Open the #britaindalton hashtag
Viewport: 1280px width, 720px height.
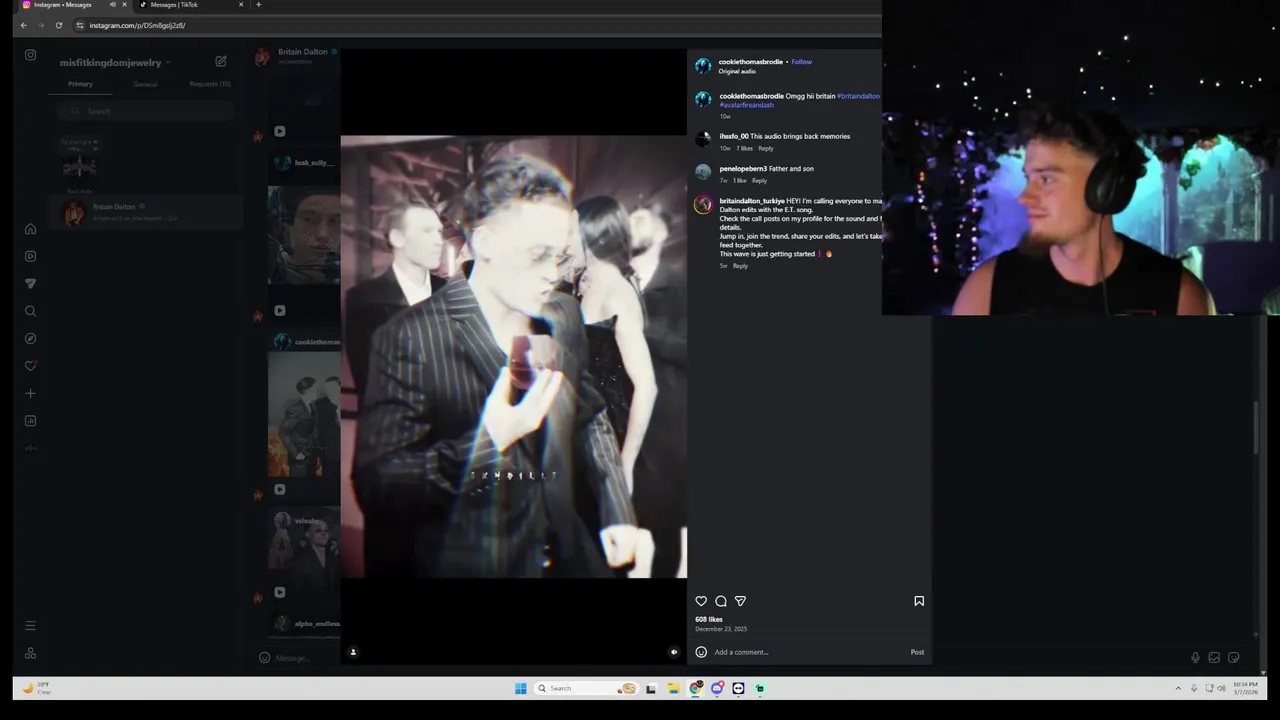point(858,96)
